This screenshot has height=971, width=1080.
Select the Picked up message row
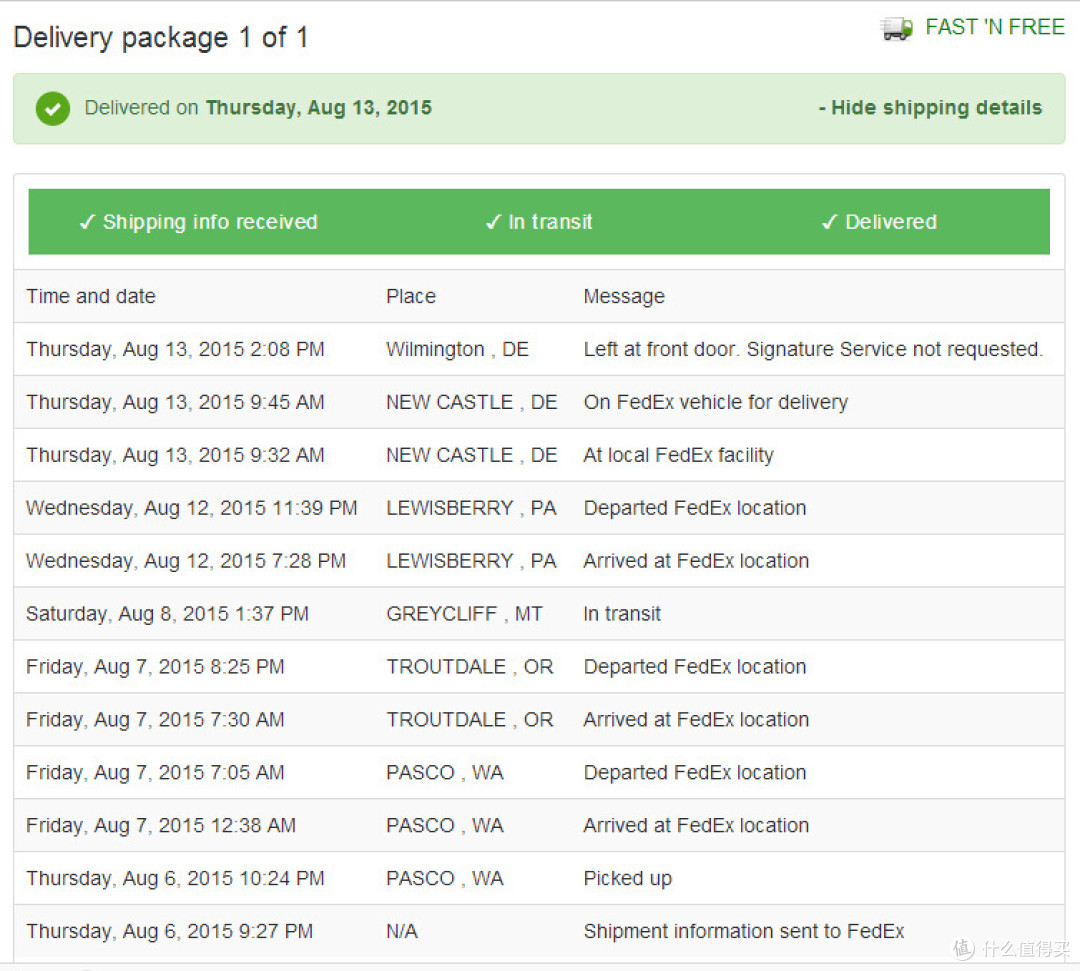tap(539, 878)
